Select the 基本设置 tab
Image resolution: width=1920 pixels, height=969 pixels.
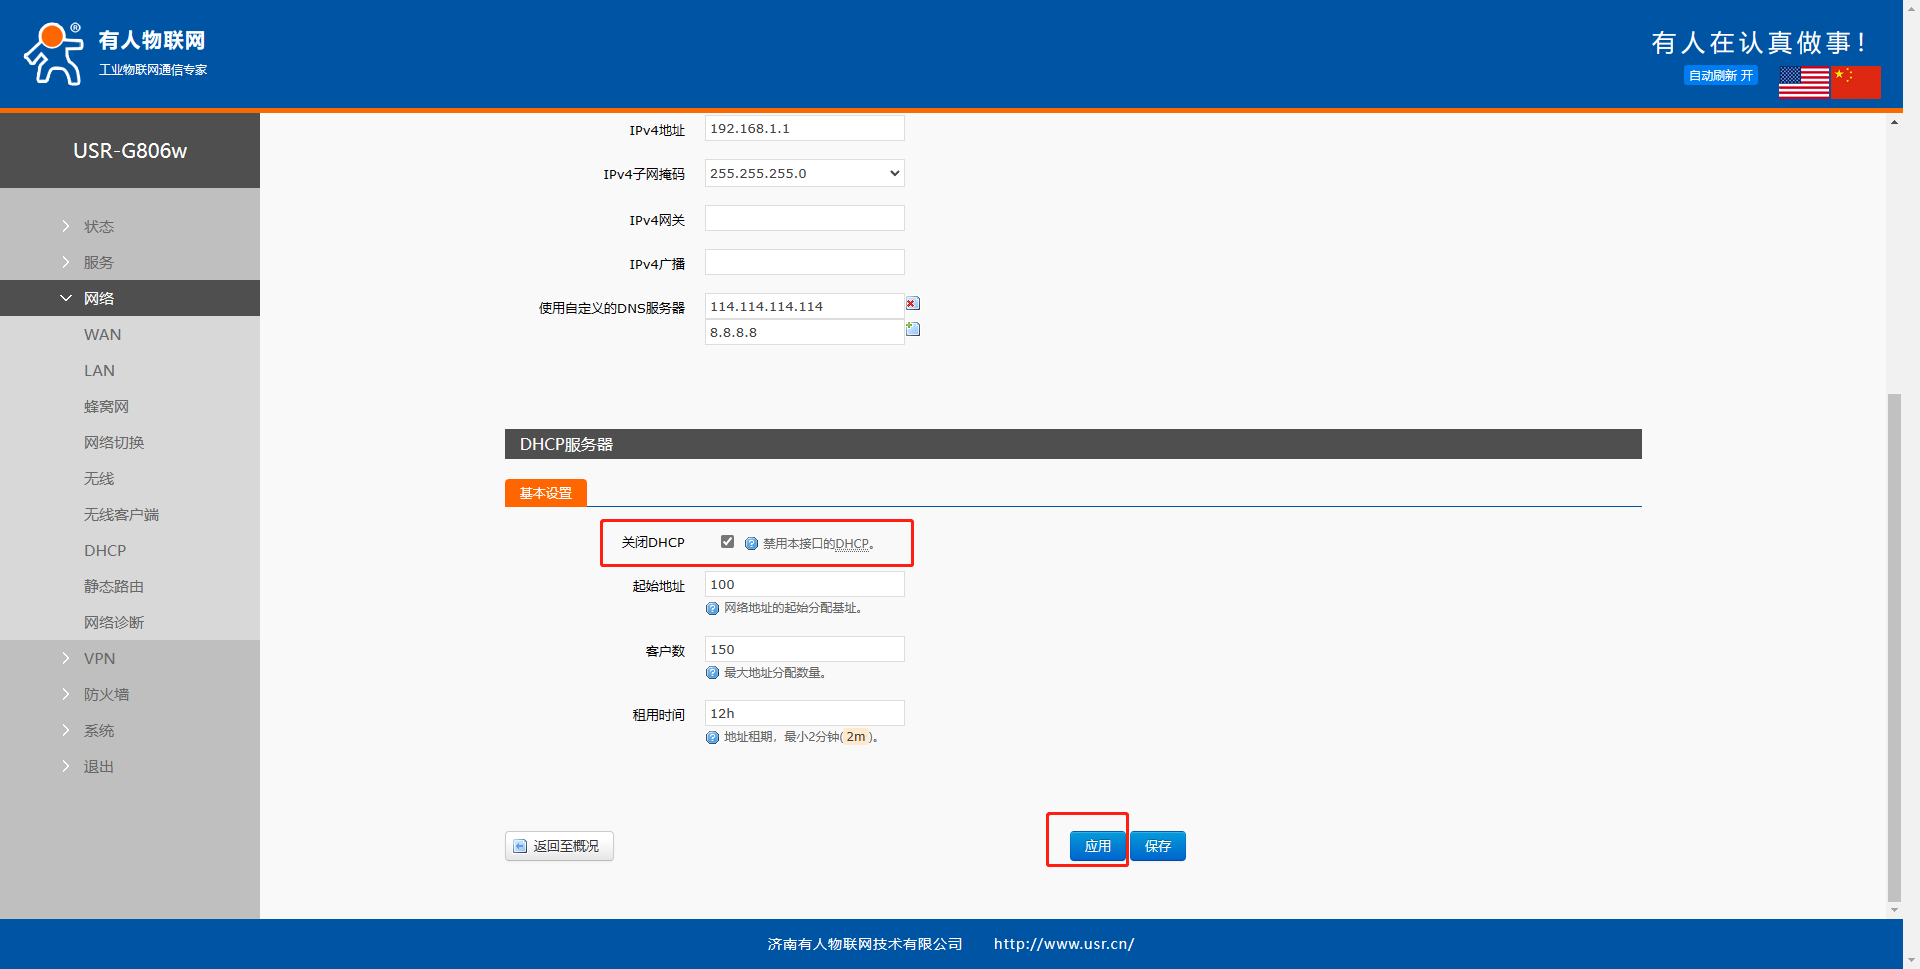[545, 493]
